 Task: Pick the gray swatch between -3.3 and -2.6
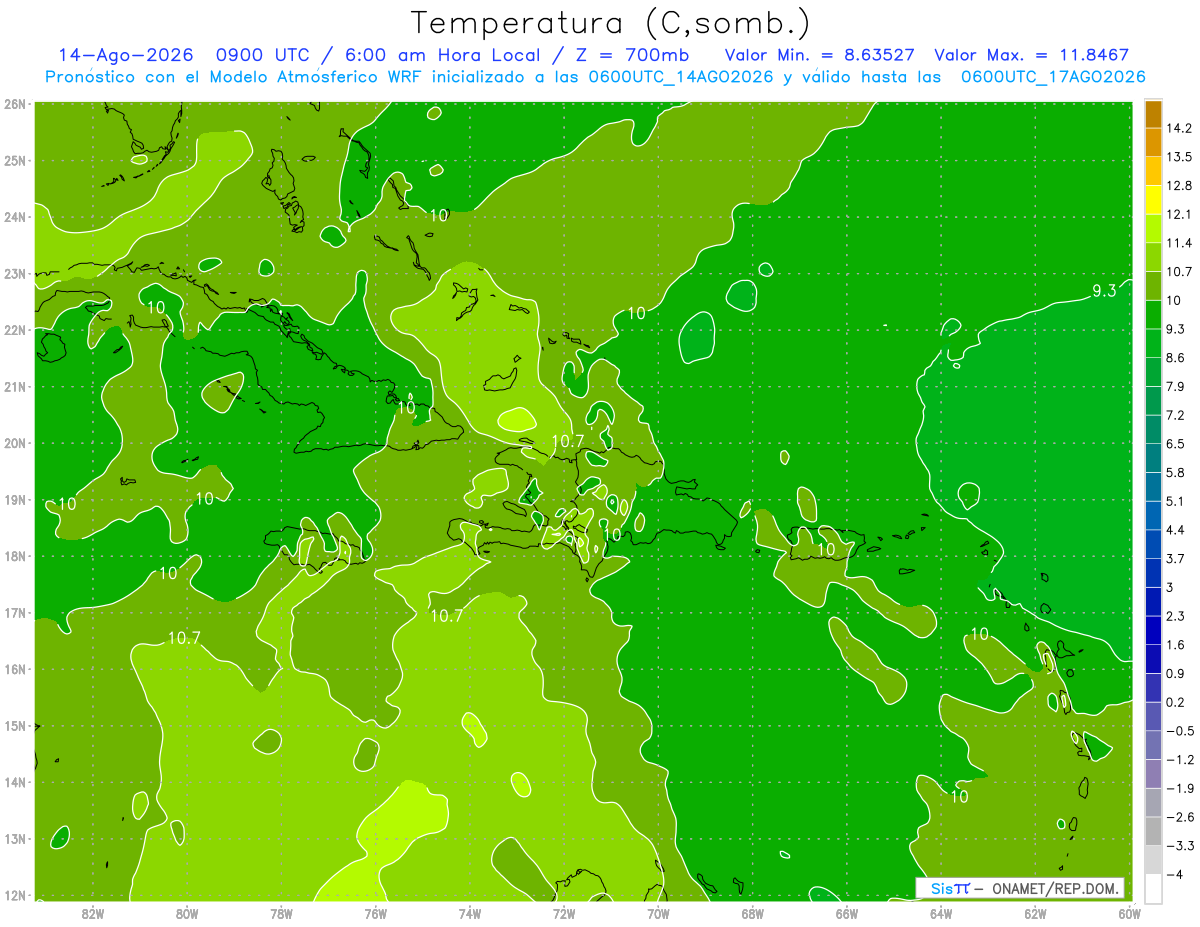point(1153,831)
